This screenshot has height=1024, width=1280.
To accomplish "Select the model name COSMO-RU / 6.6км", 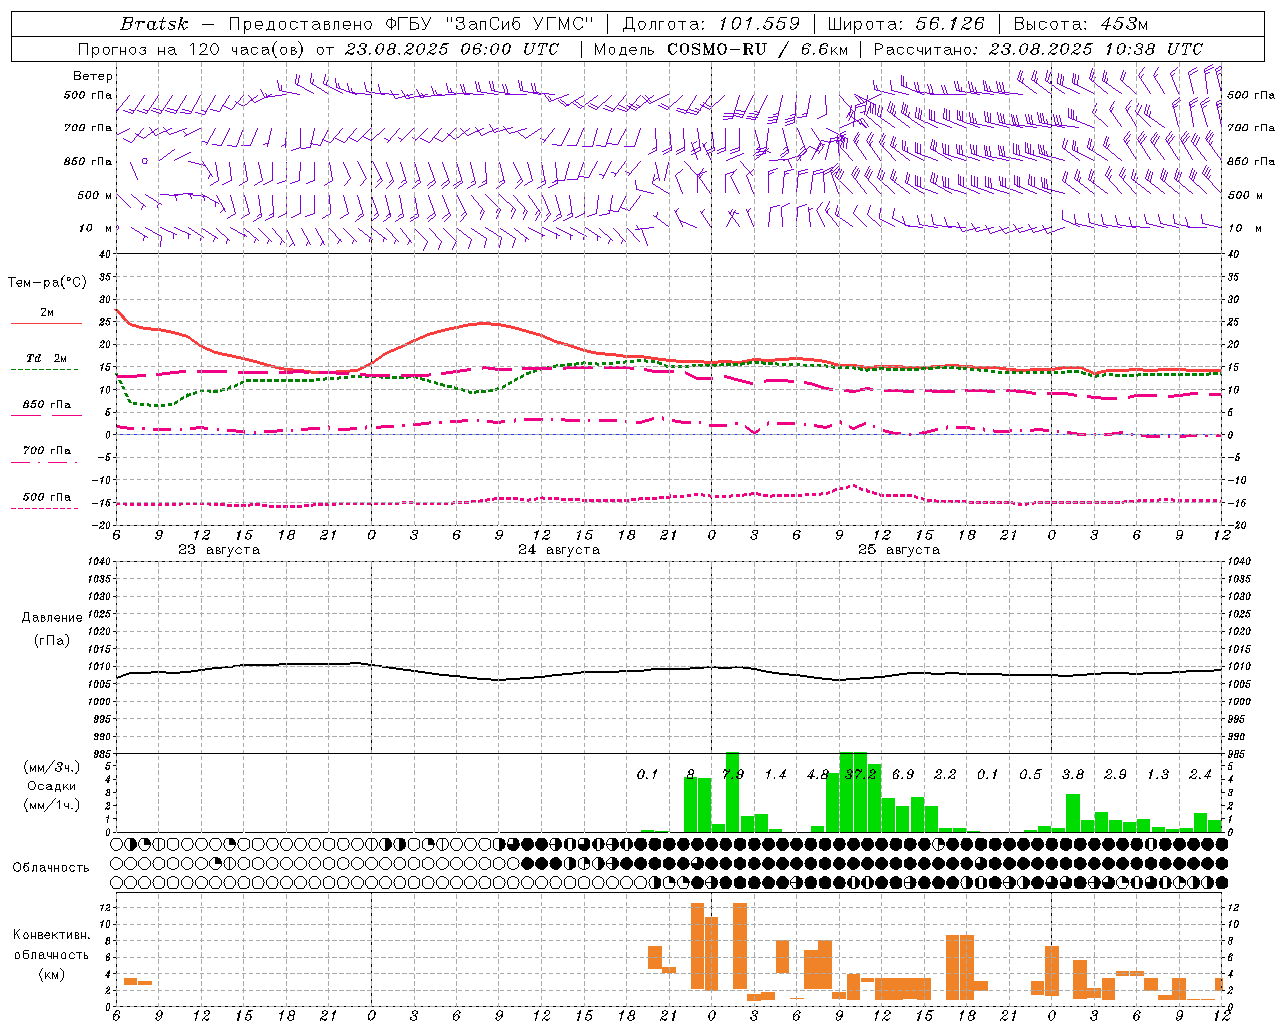I will click(757, 49).
